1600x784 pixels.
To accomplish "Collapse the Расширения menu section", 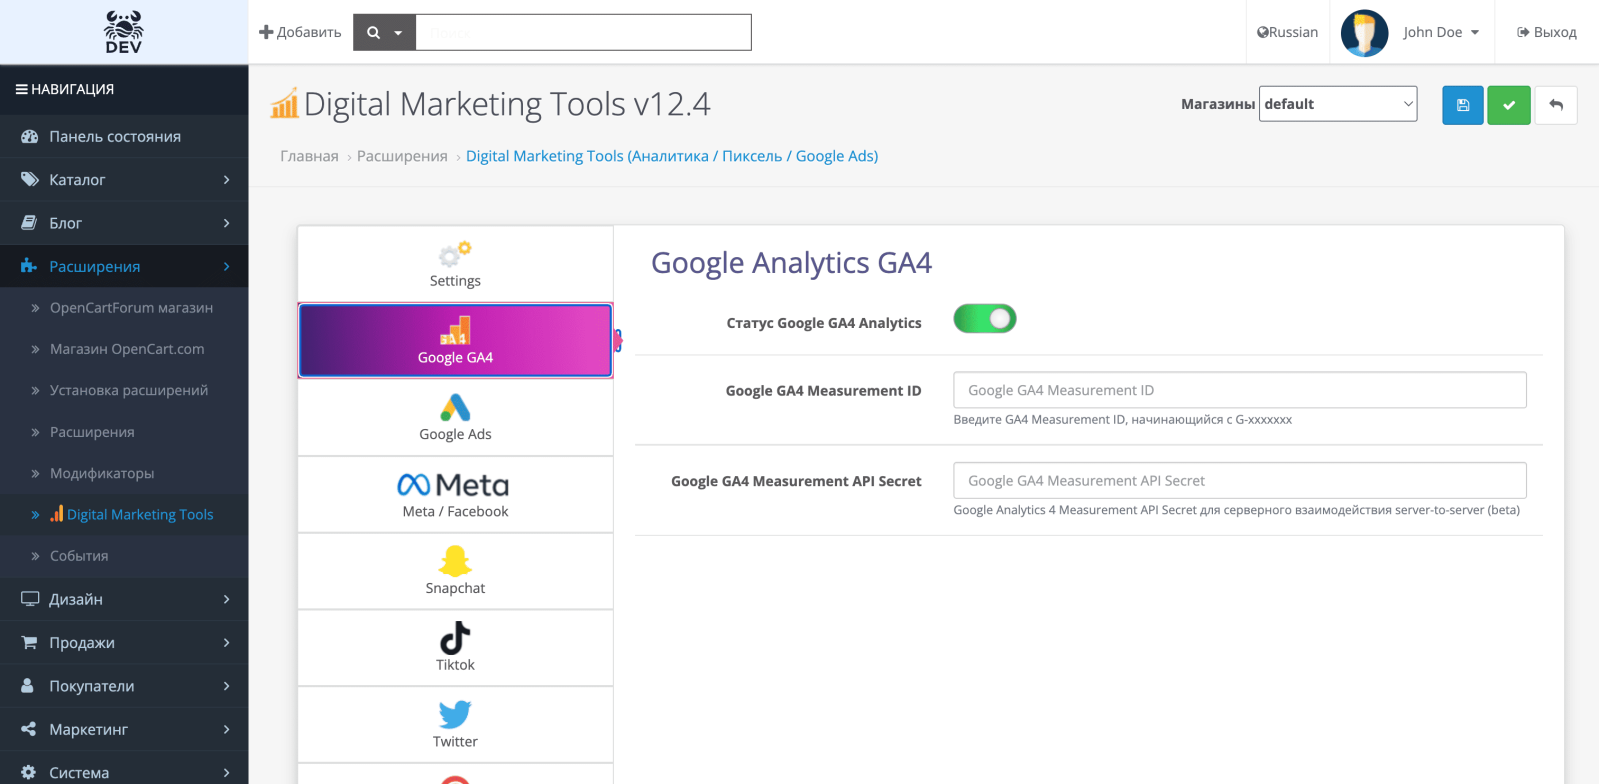I will 124,266.
